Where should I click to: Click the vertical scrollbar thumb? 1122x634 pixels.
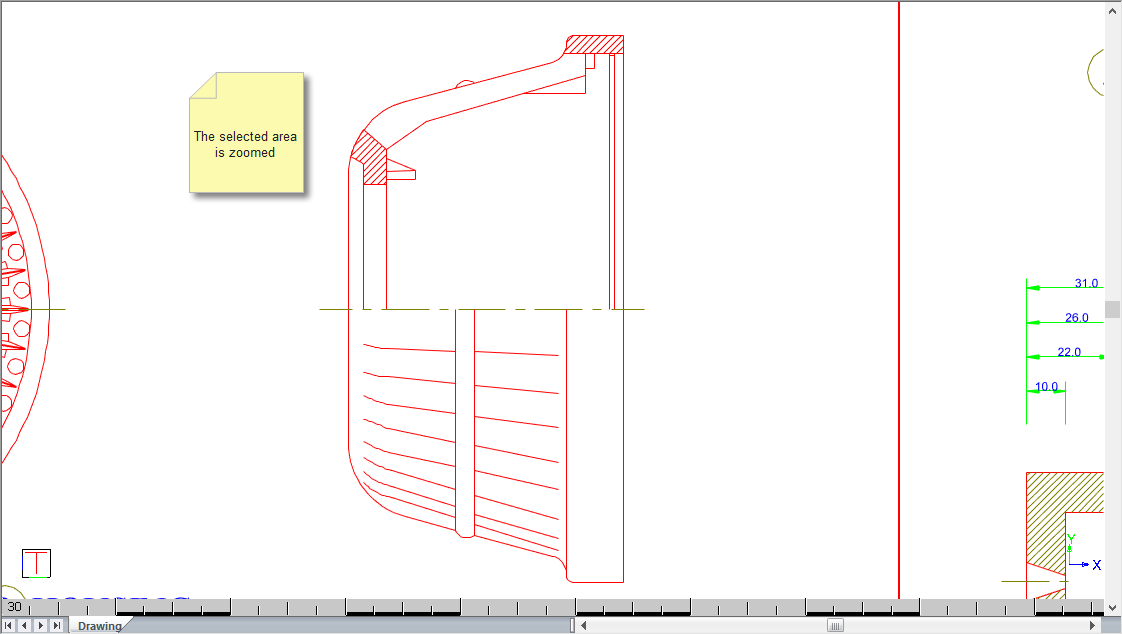click(x=1113, y=309)
